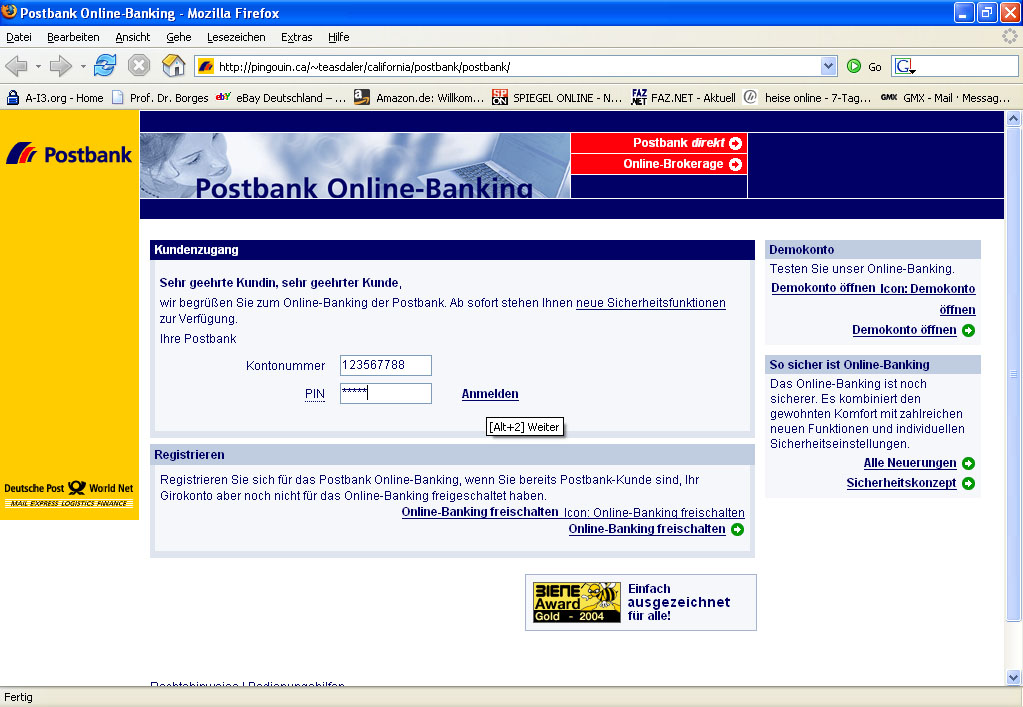This screenshot has width=1023, height=707.
Task: Click the Firefox activity throbber icon
Action: 1009,37
